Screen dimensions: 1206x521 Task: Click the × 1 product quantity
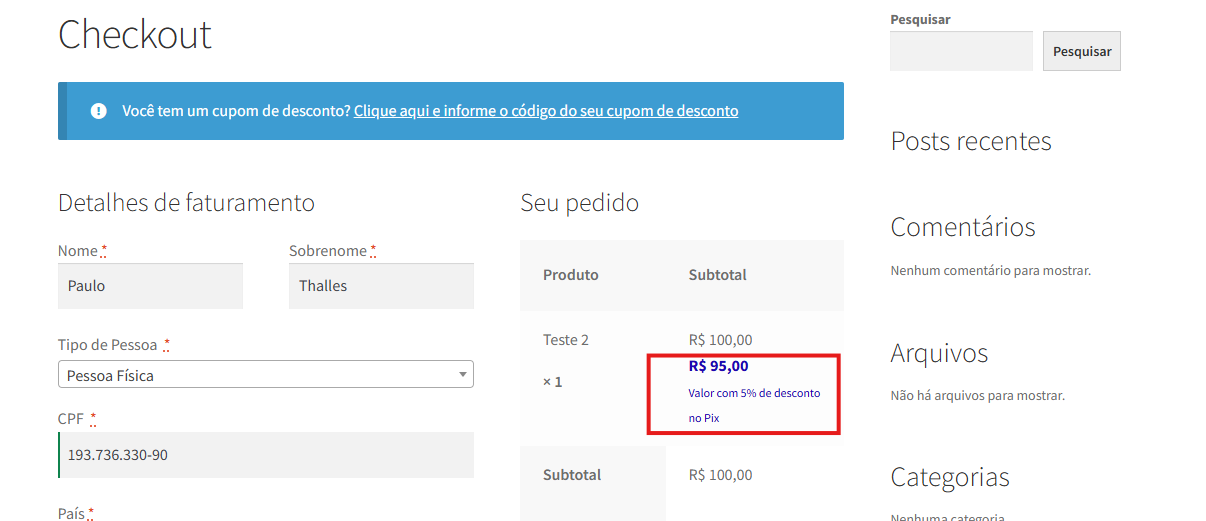(552, 382)
